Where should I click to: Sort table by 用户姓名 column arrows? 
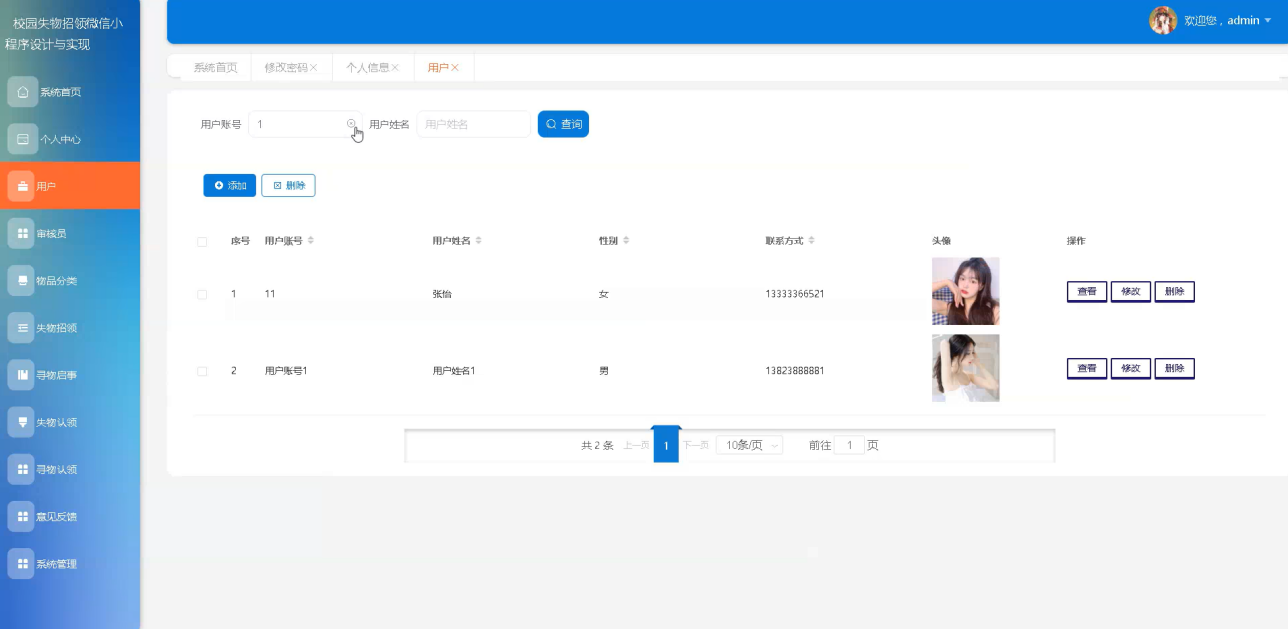click(x=478, y=241)
